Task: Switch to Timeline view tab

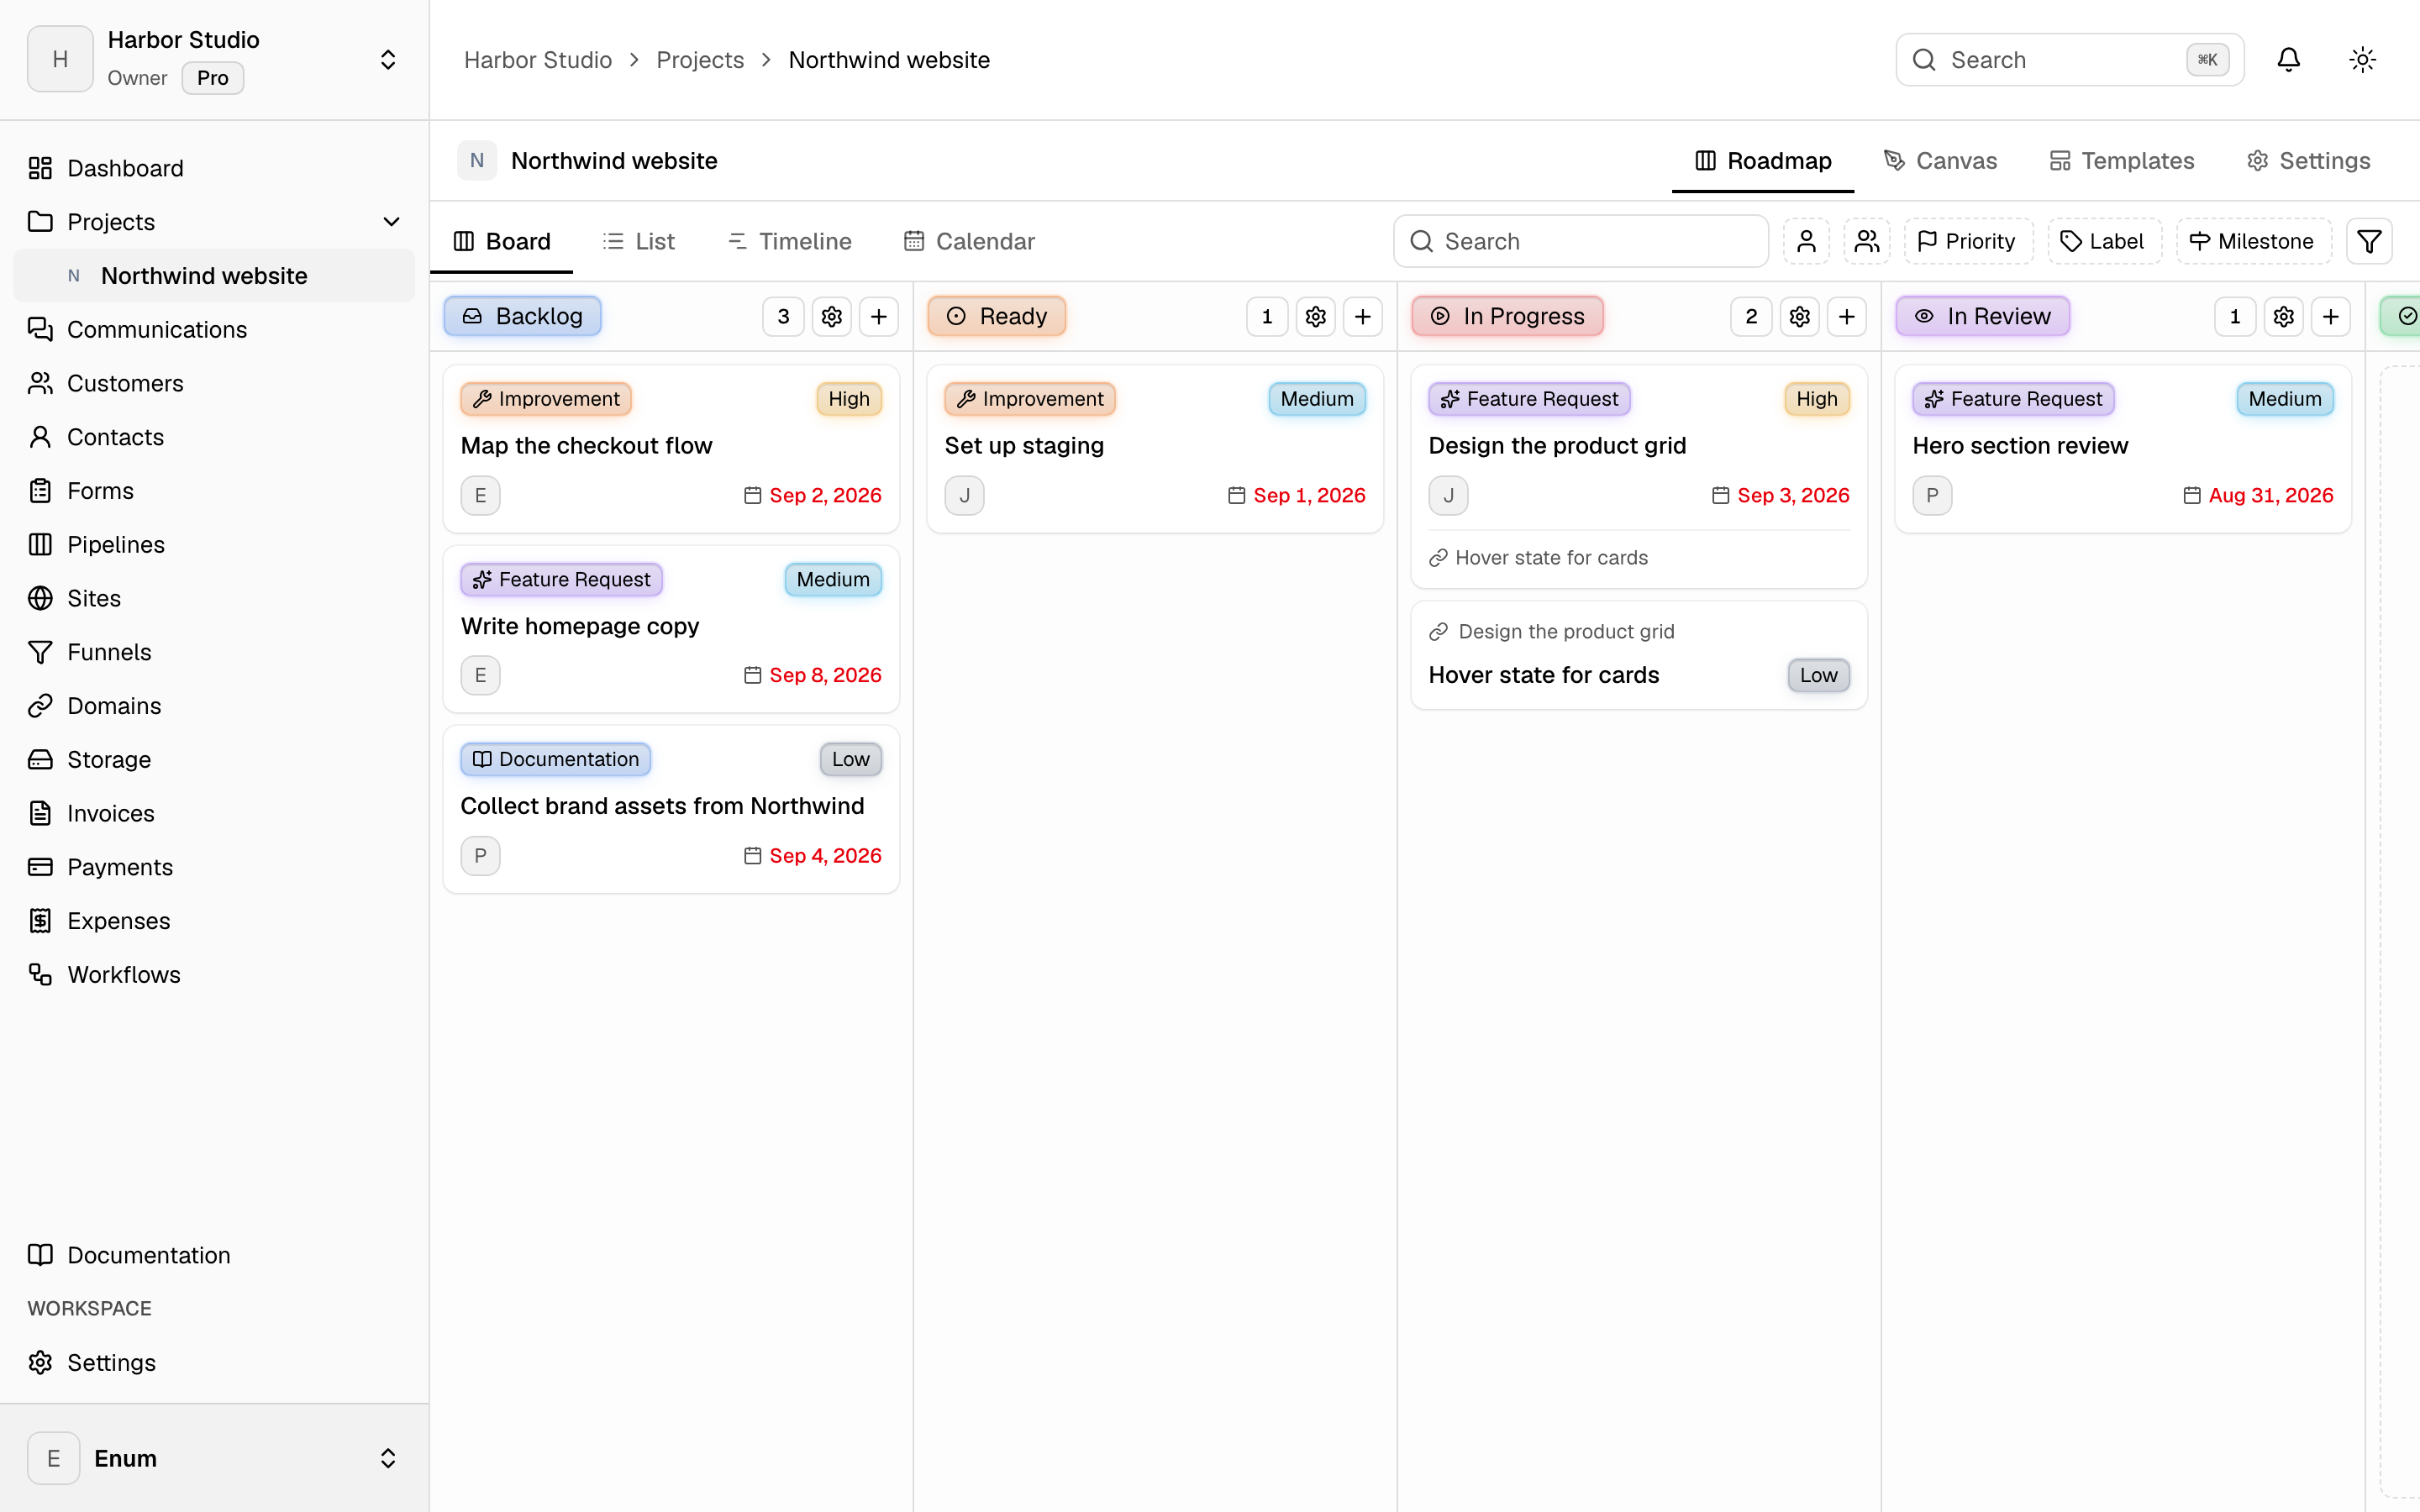Action: 790,241
